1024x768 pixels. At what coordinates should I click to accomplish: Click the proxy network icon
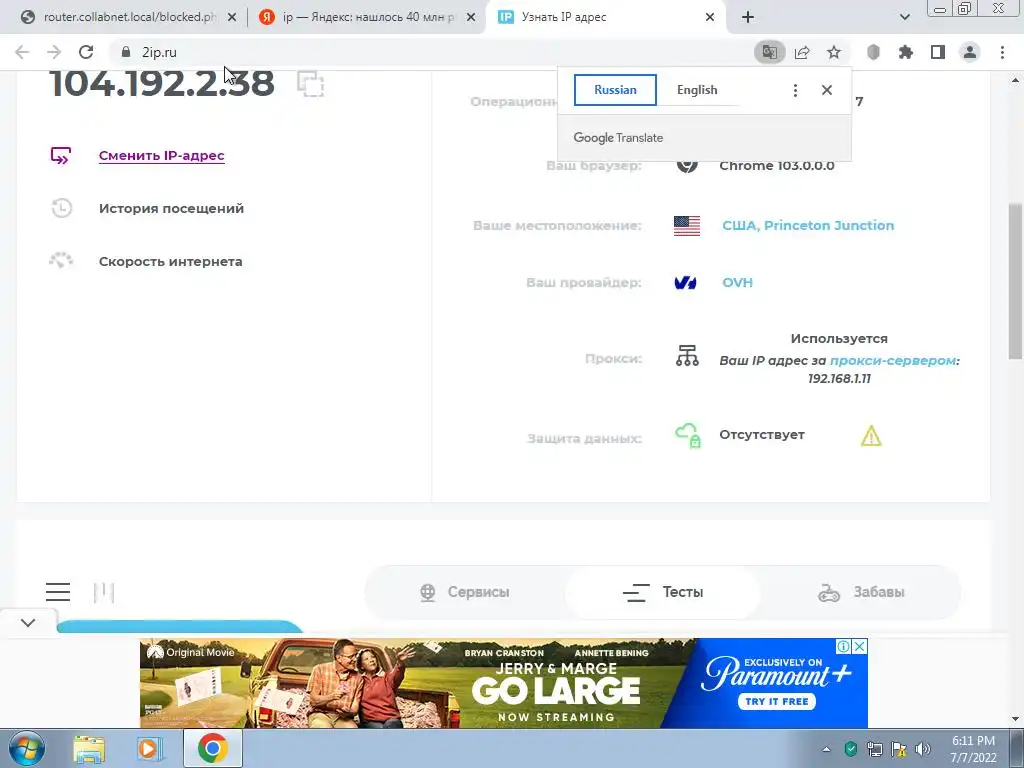(687, 355)
